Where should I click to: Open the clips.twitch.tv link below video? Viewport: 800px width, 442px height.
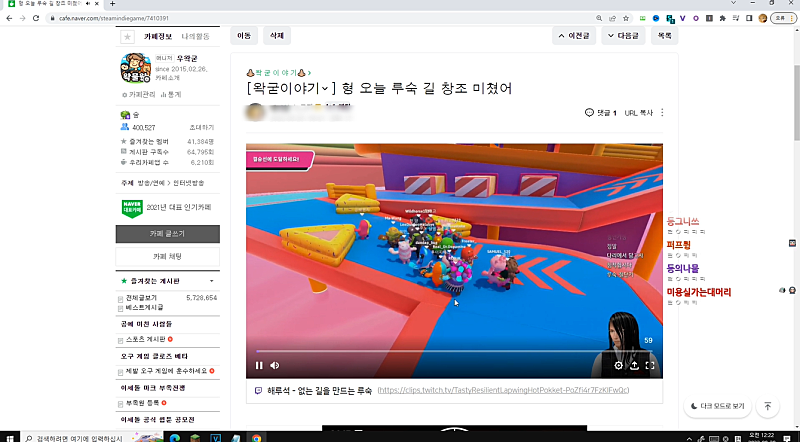503,390
